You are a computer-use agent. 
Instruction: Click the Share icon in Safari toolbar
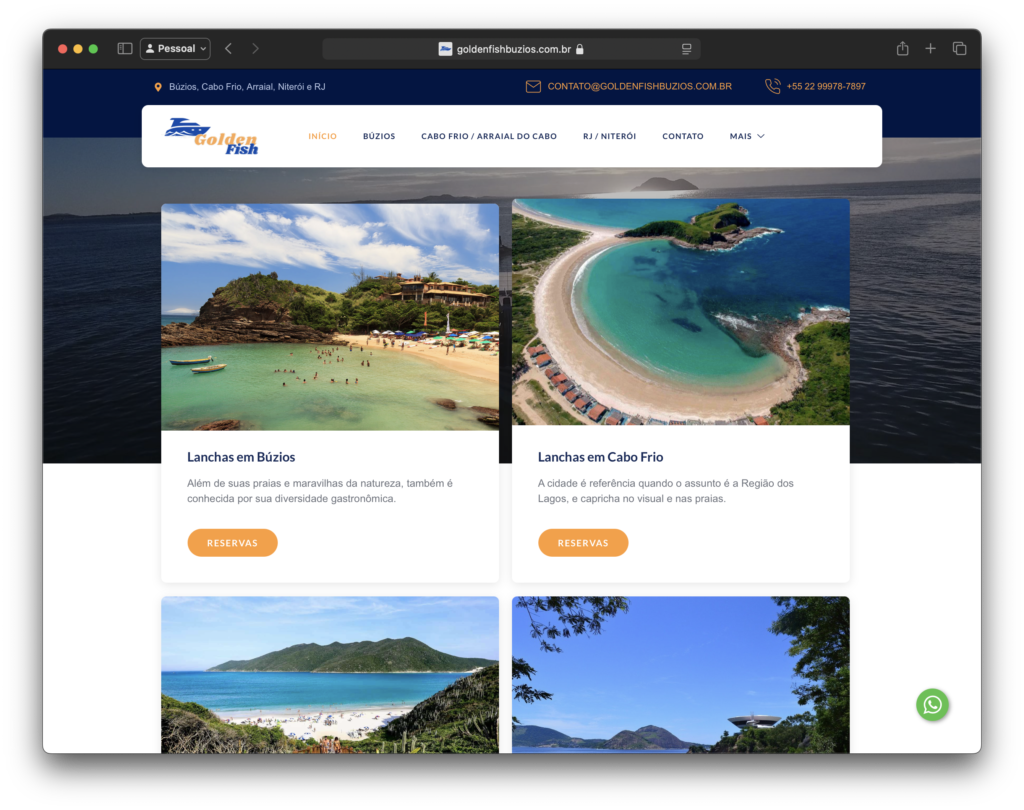click(x=903, y=48)
